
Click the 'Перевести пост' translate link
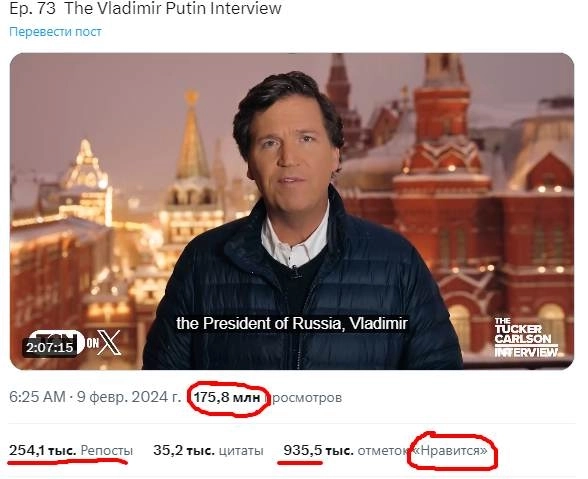(x=55, y=32)
